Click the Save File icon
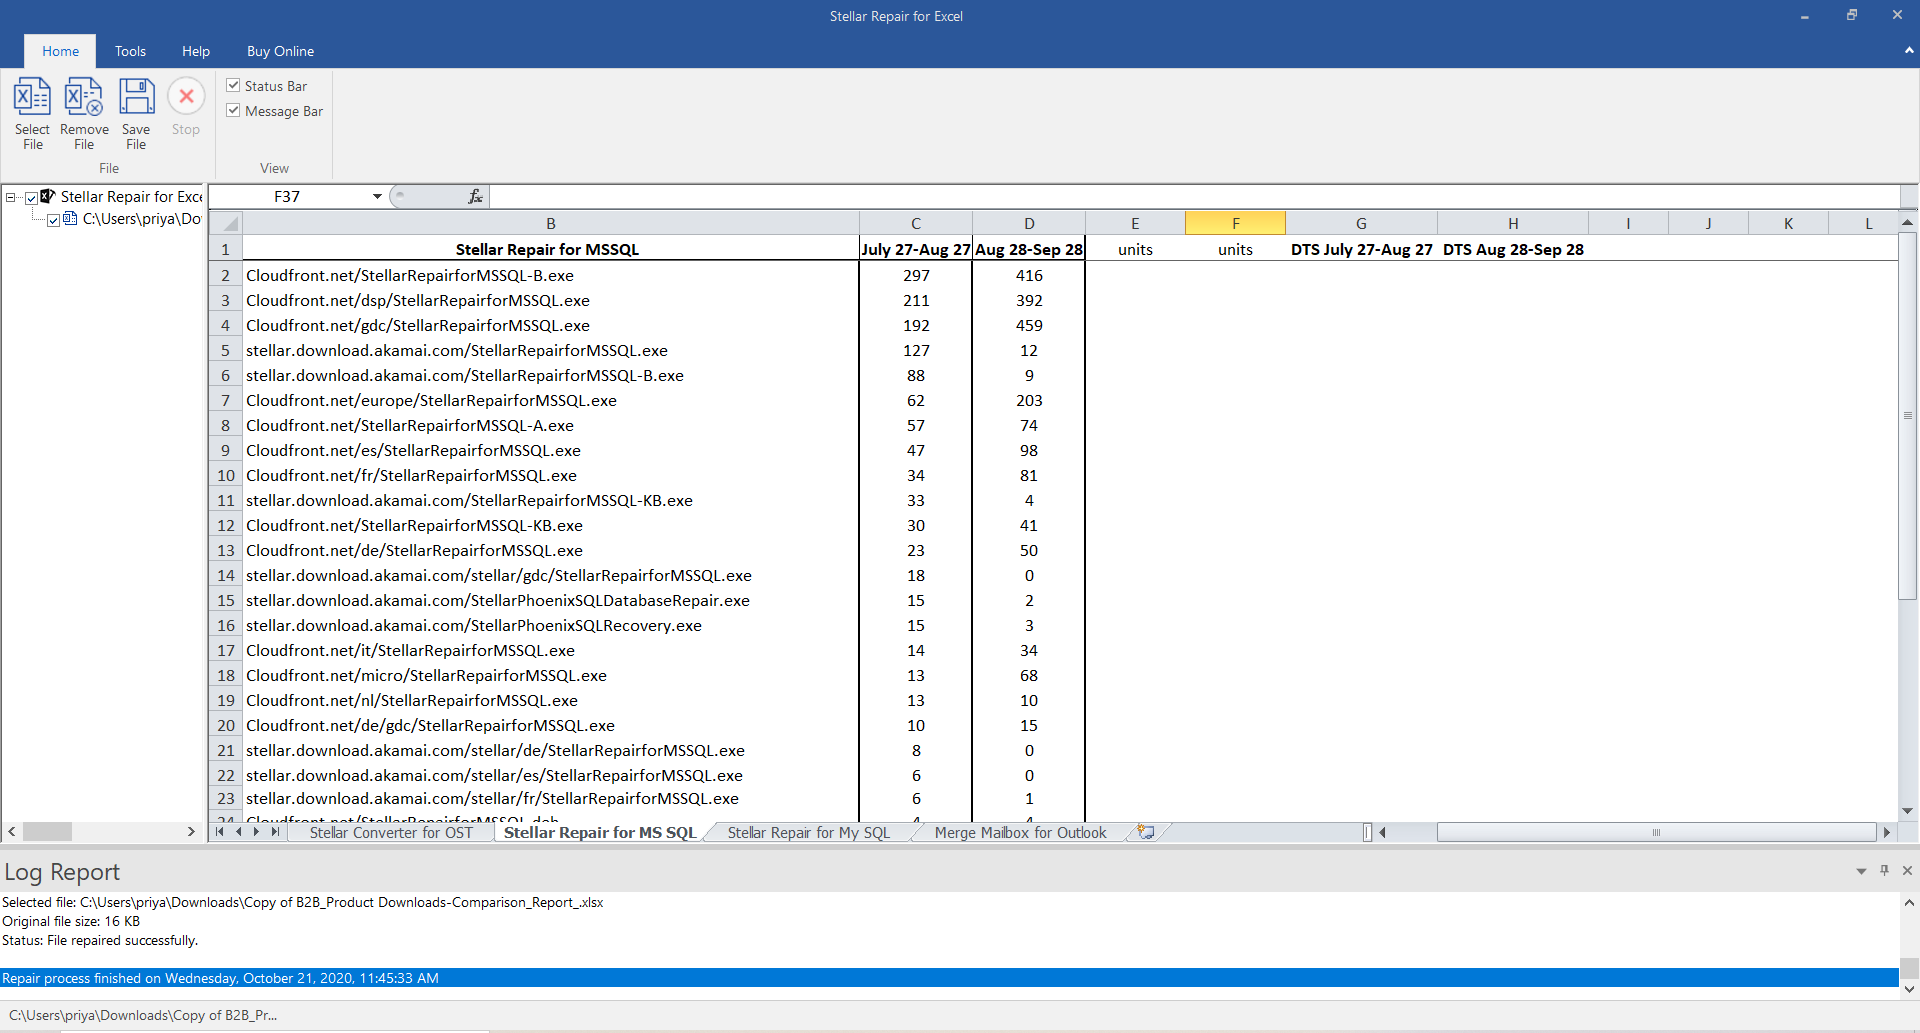The width and height of the screenshot is (1920, 1033). (x=136, y=98)
